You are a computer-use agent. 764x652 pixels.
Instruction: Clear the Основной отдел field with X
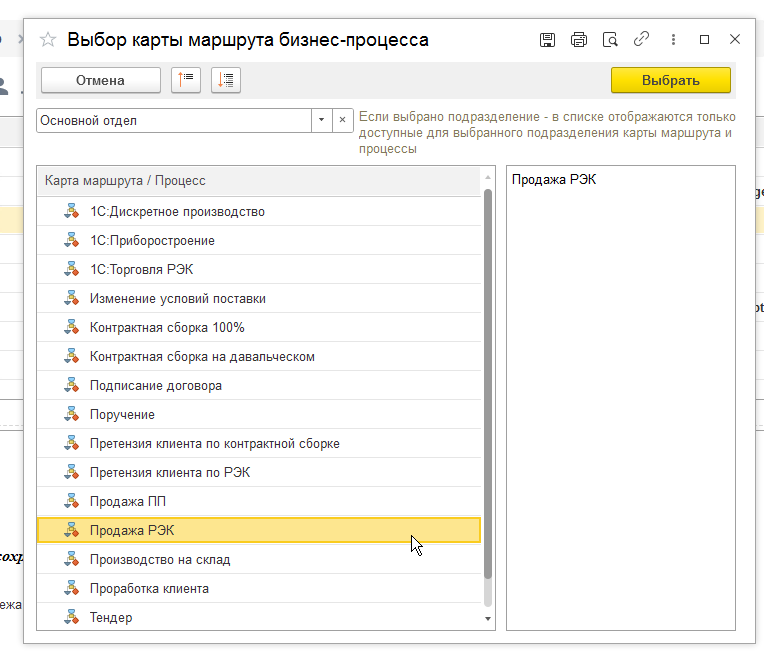pos(342,120)
